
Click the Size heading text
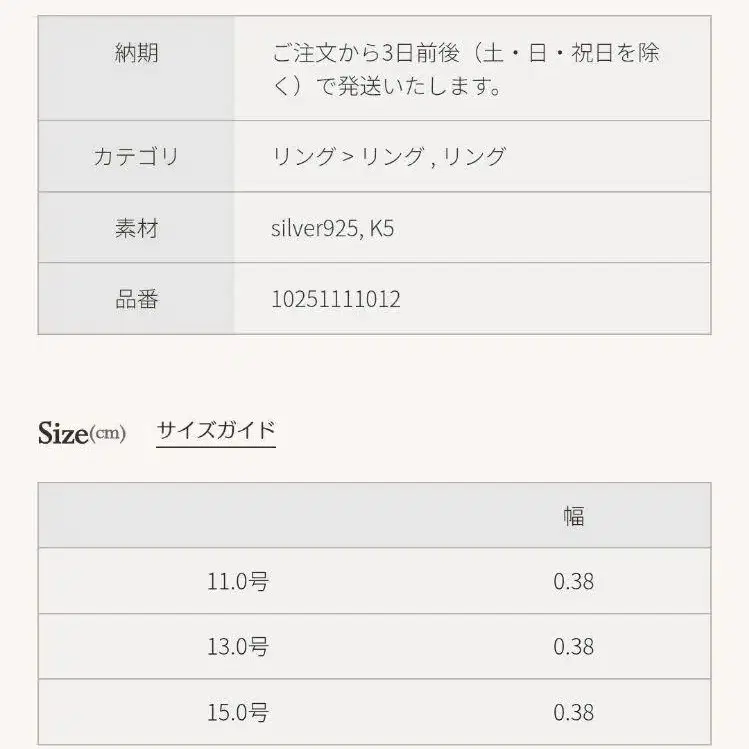(63, 434)
